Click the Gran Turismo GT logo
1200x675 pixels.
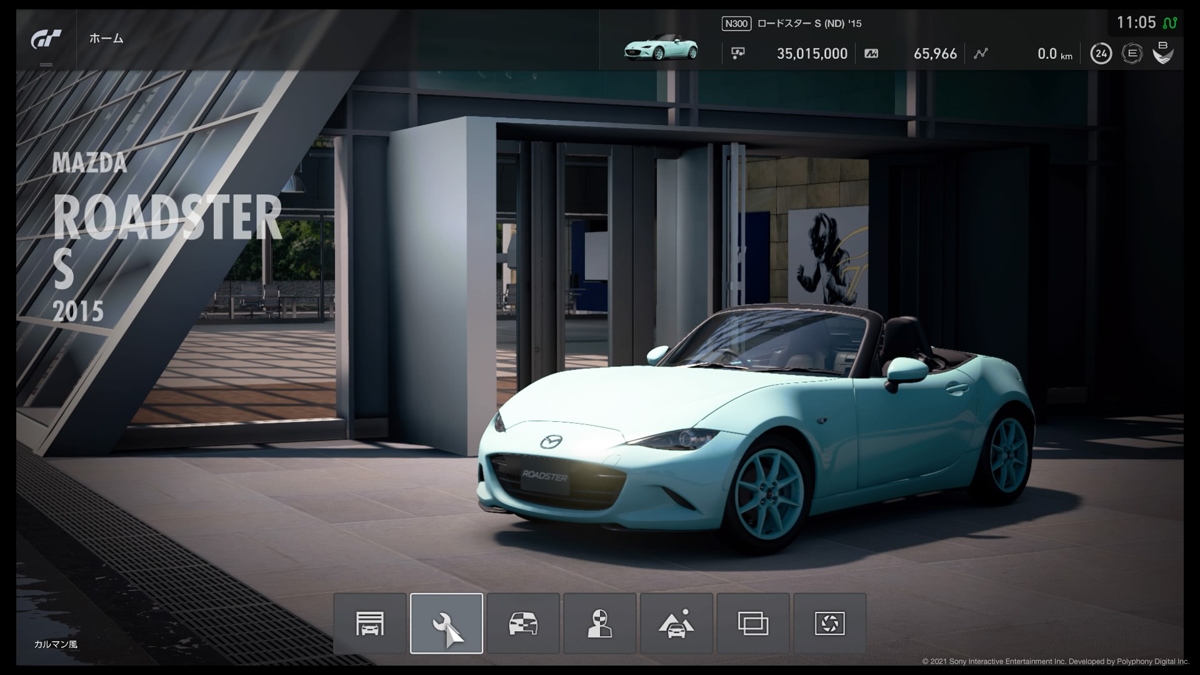(47, 38)
